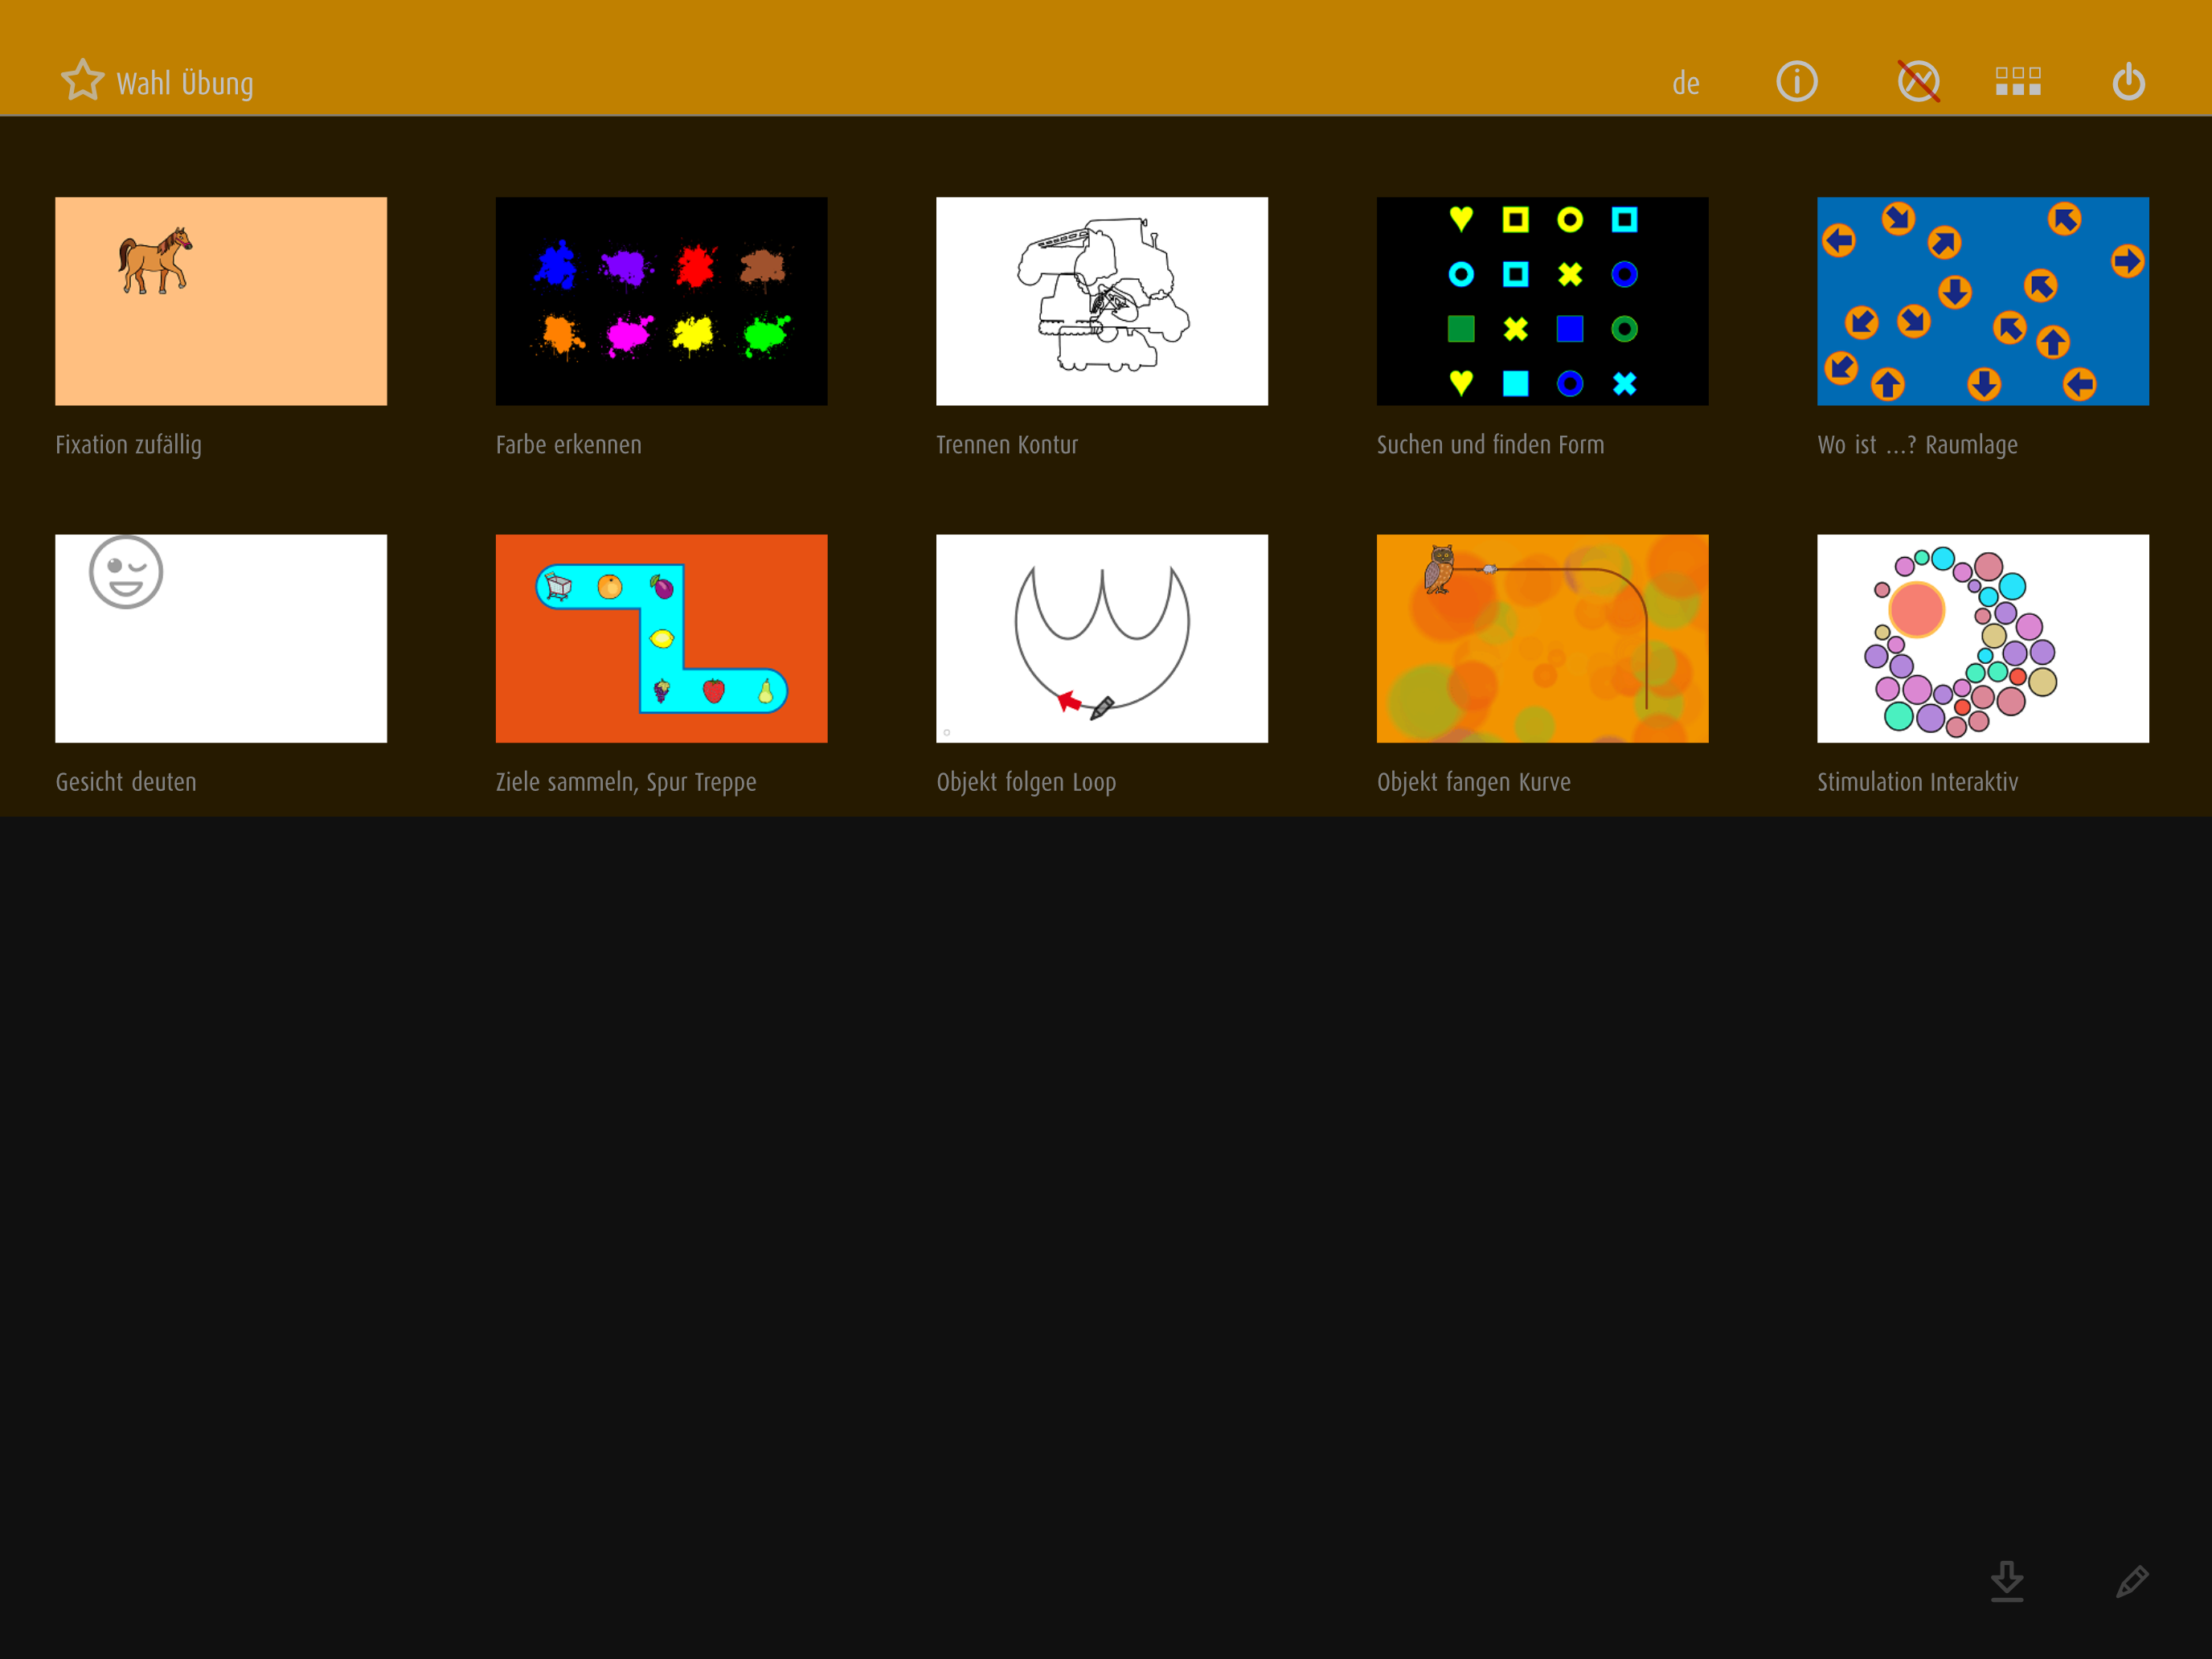This screenshot has height=1659, width=2212.
Task: Select the Farbe erkennen exercise thumbnail
Action: point(661,301)
